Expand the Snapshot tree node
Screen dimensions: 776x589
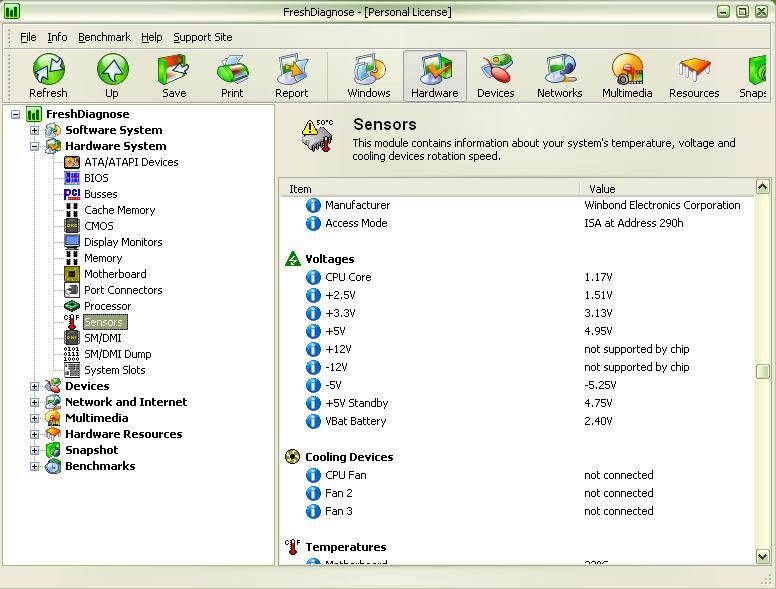coord(34,450)
